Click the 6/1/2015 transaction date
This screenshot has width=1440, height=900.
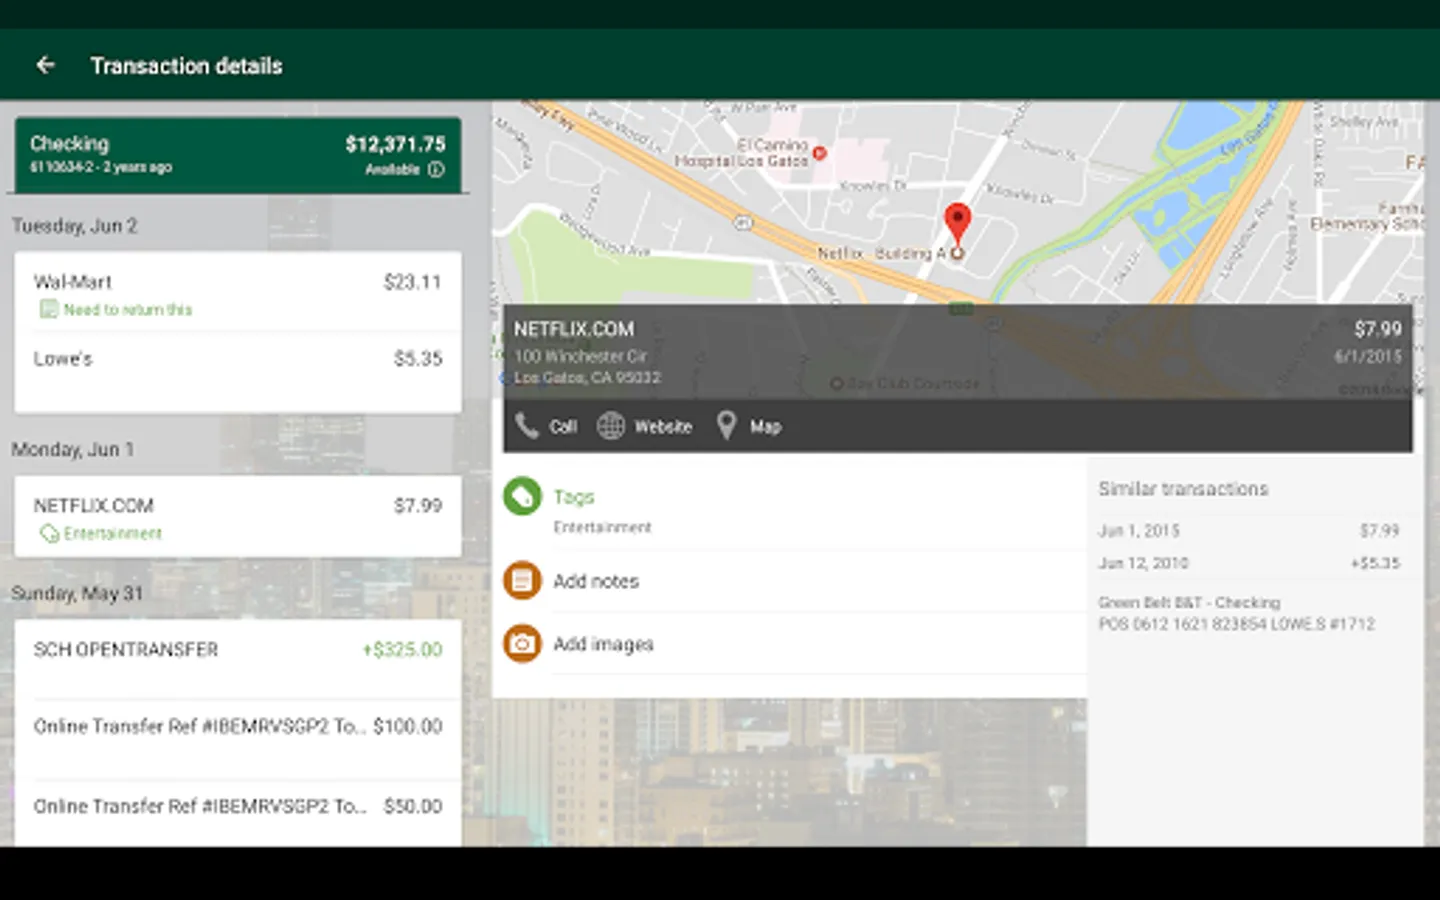[x=1368, y=356]
